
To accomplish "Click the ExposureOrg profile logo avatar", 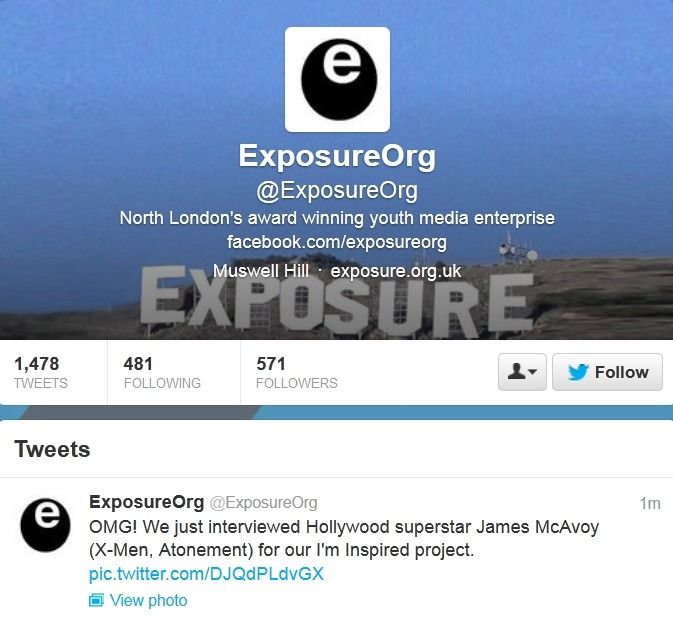I will pos(337,79).
